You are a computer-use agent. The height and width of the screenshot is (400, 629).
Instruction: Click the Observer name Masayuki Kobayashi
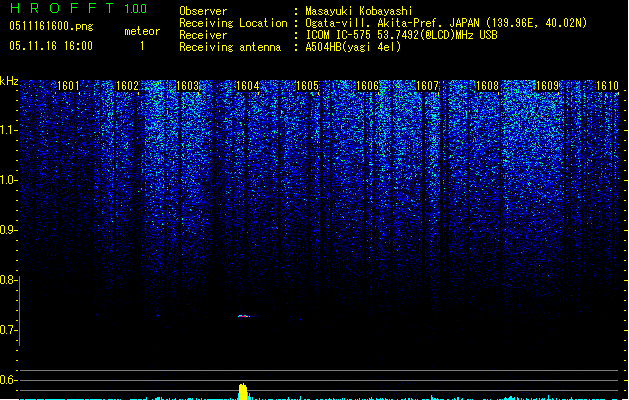click(x=359, y=11)
